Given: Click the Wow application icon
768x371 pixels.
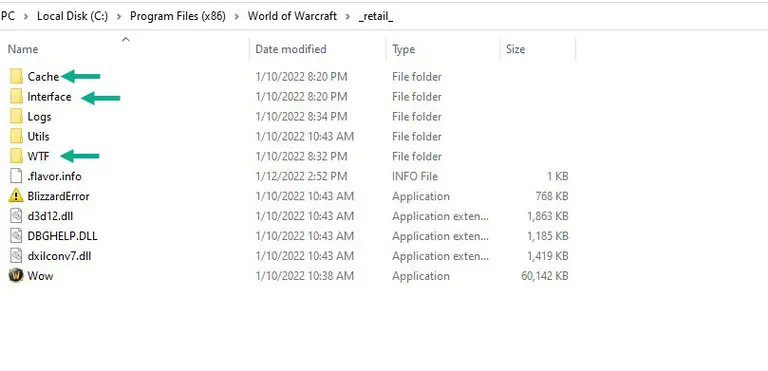Looking at the screenshot, I should coord(16,275).
